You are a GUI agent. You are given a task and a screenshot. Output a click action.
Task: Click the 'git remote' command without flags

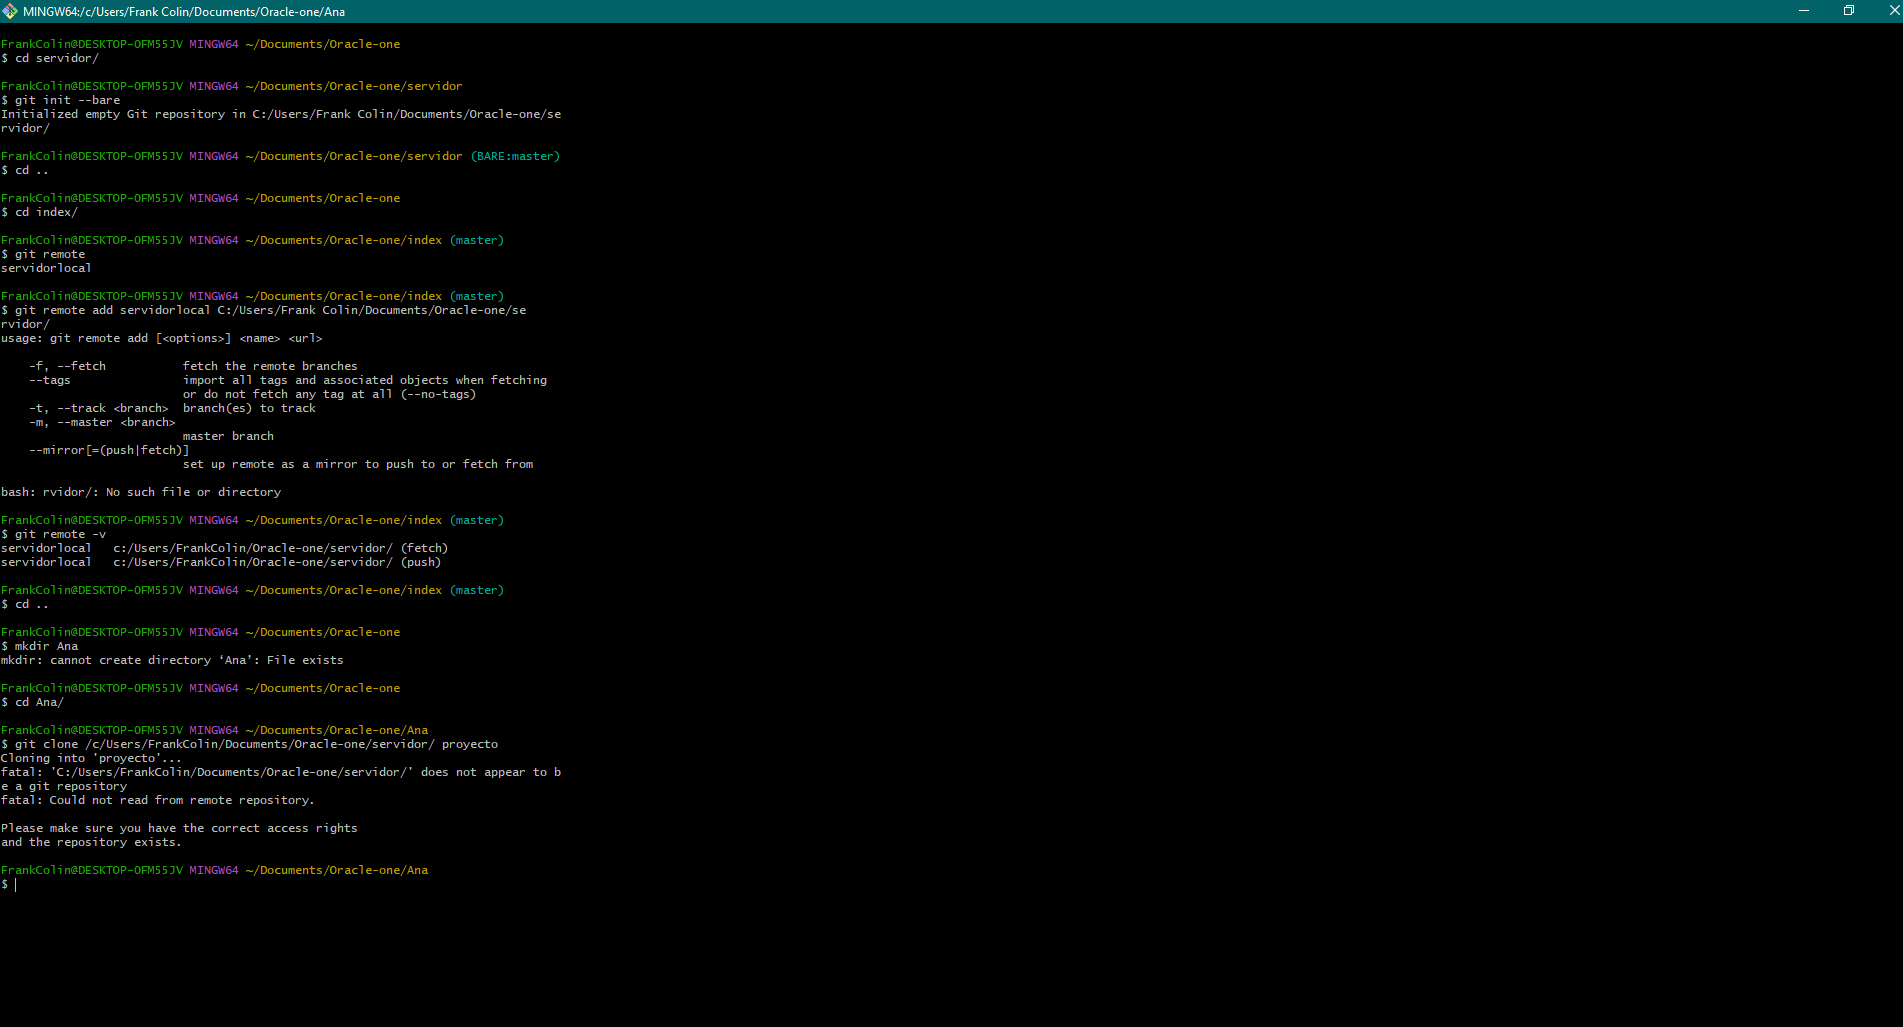[50, 254]
